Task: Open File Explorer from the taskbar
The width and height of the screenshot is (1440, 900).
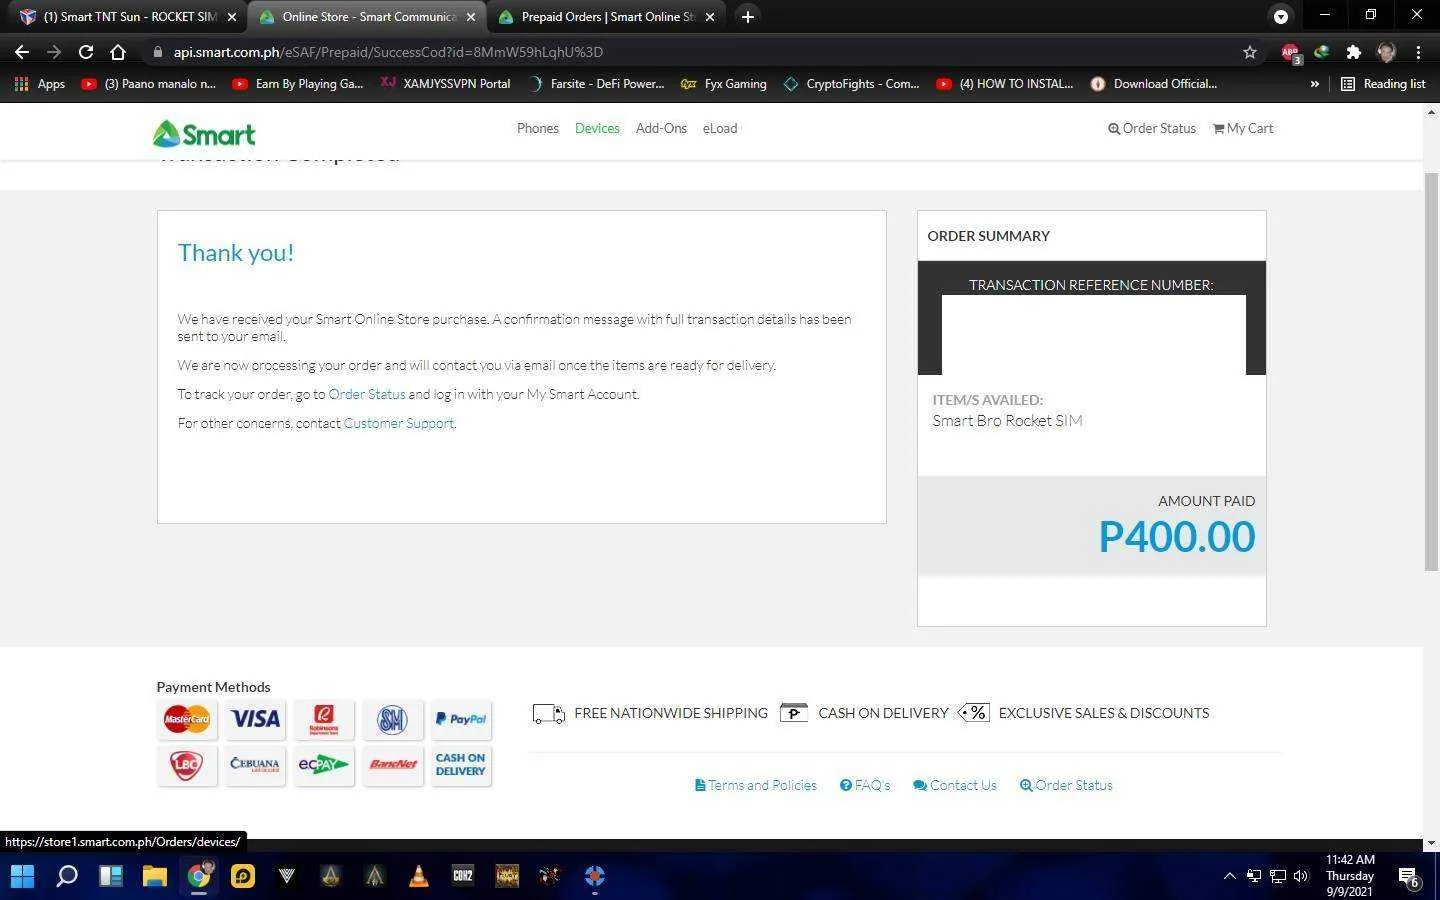Action: [154, 877]
